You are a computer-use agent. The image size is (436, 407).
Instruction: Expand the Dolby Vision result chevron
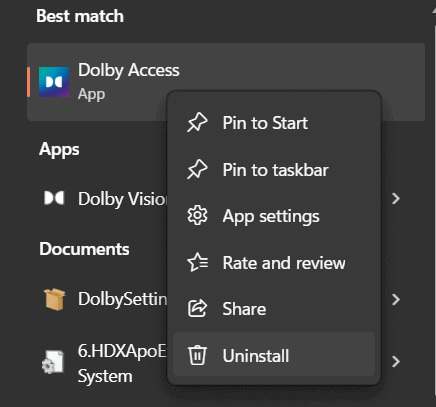pos(396,198)
